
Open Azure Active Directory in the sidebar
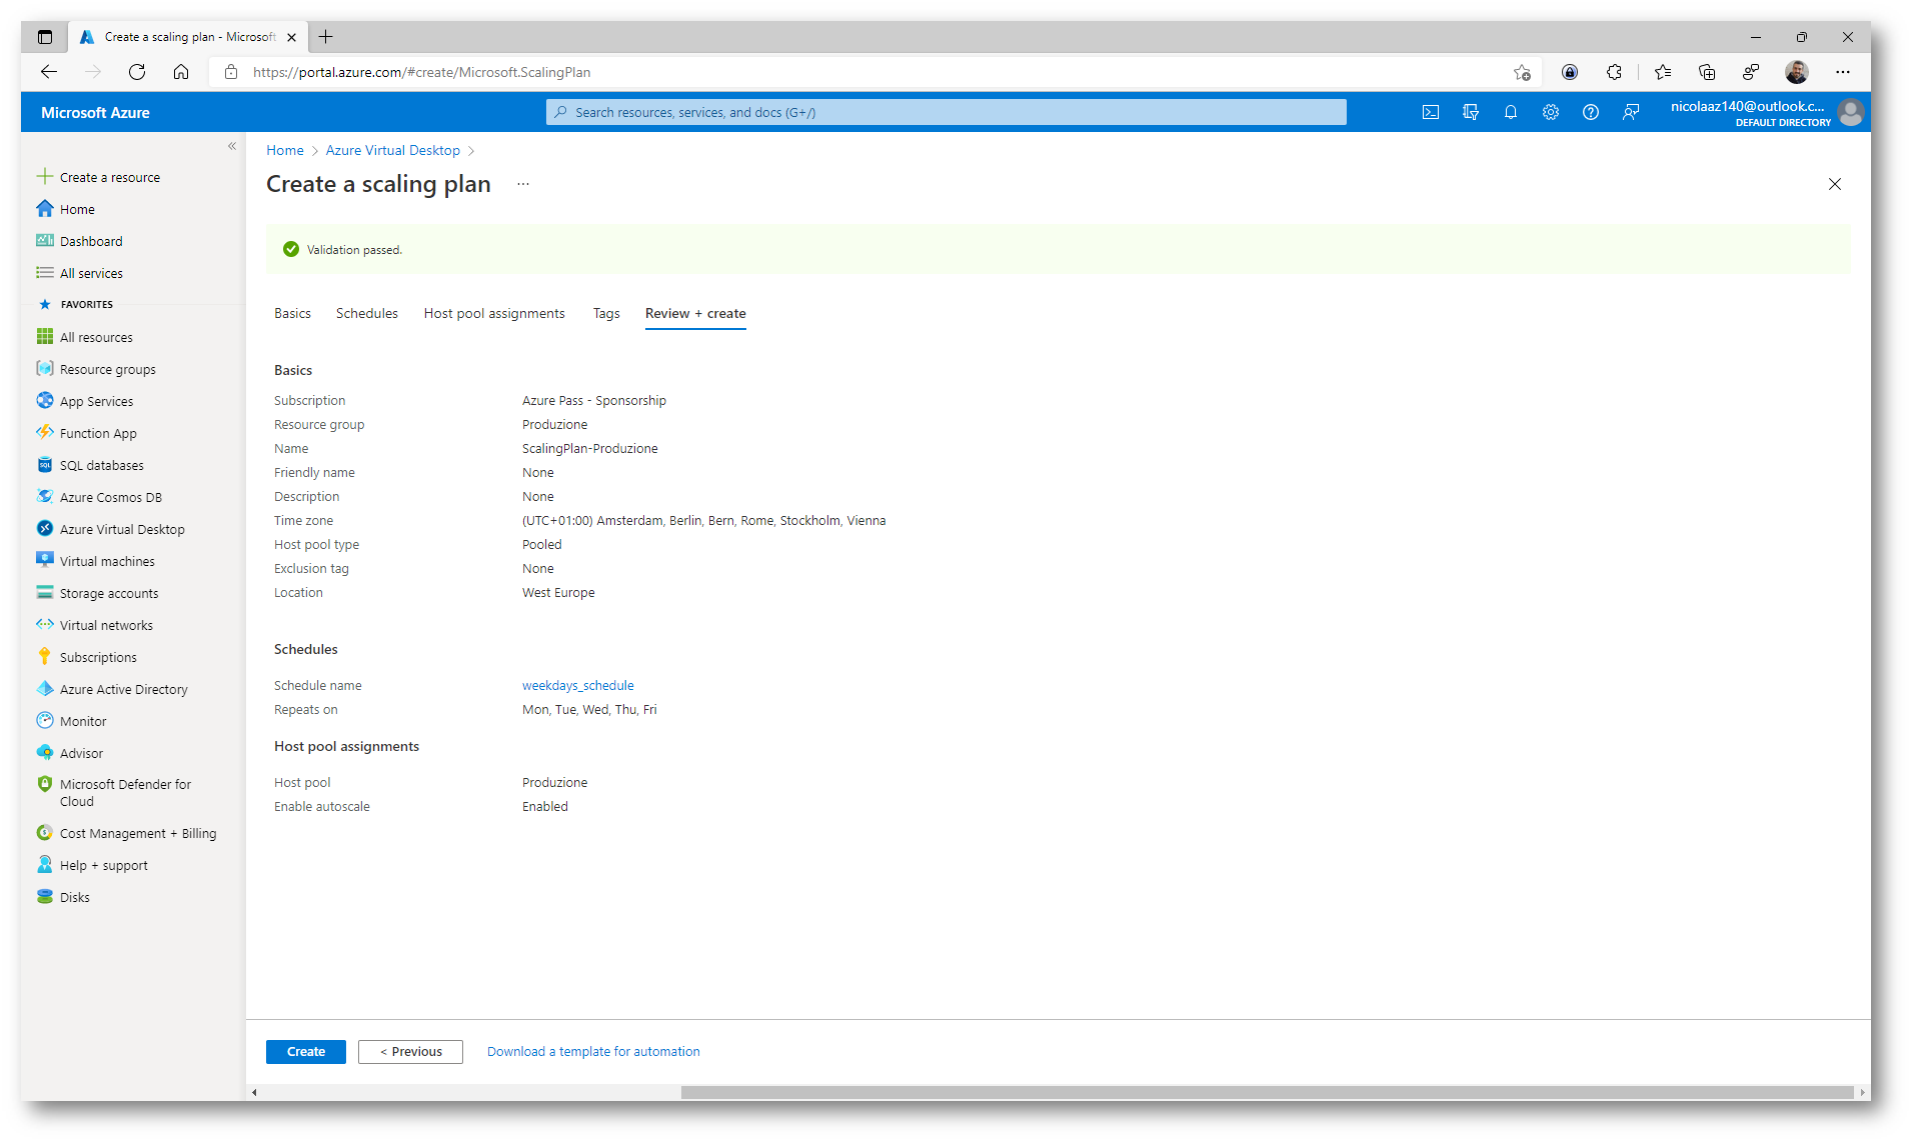tap(112, 689)
